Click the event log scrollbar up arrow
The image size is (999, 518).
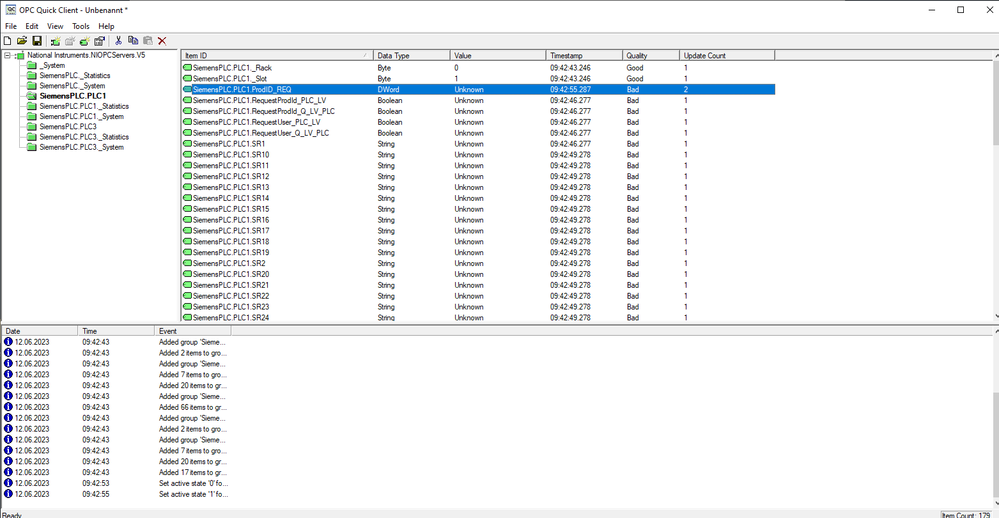coord(995,331)
